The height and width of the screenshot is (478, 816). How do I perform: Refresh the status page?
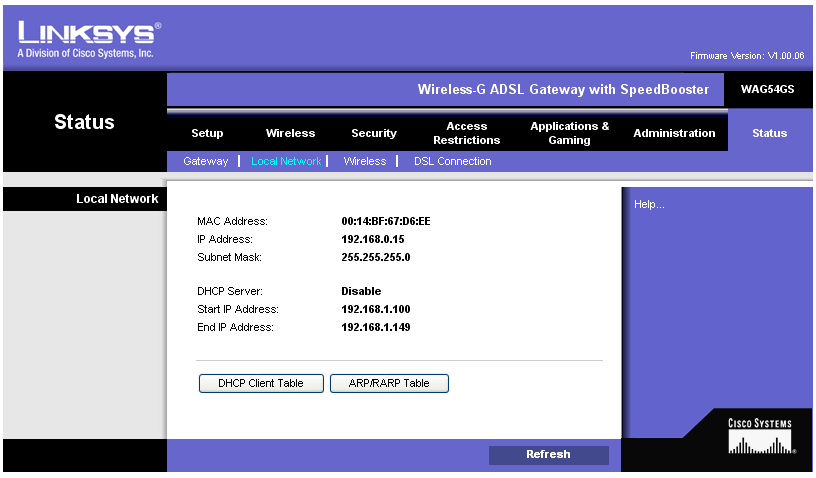point(549,455)
